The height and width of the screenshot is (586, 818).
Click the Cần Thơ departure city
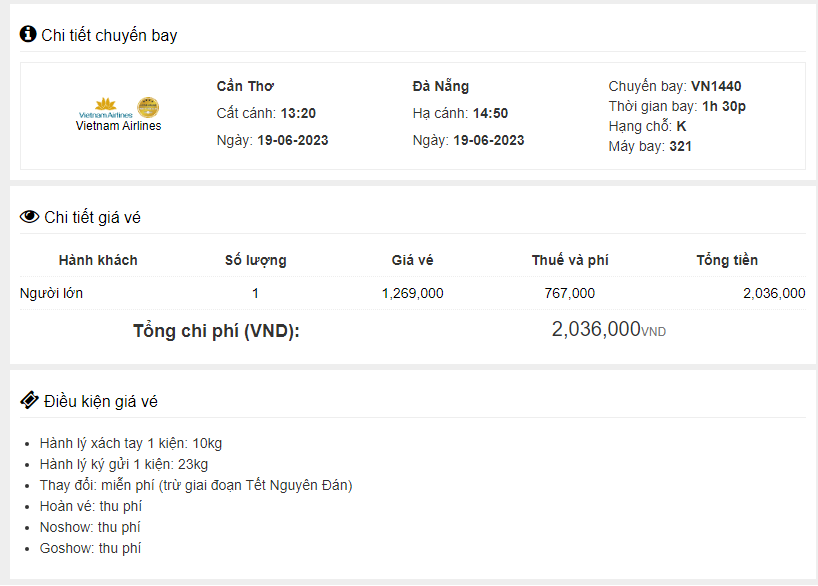[x=245, y=86]
